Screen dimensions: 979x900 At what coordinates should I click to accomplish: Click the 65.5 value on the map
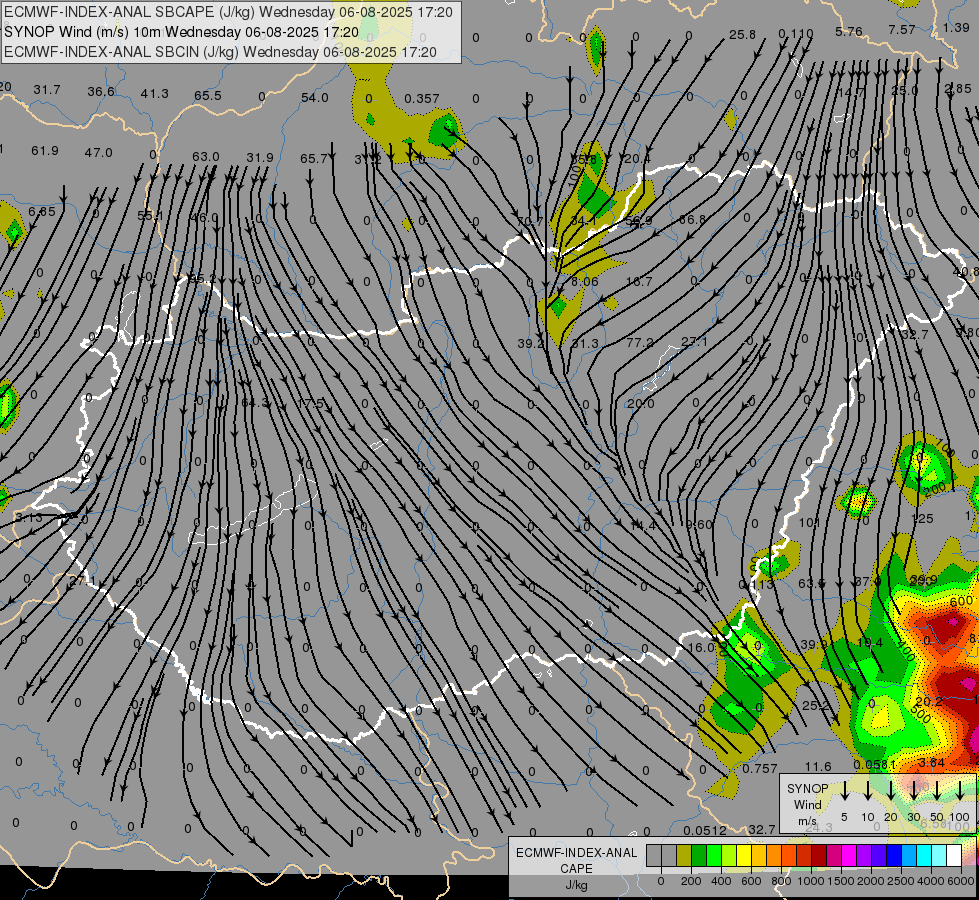208,96
